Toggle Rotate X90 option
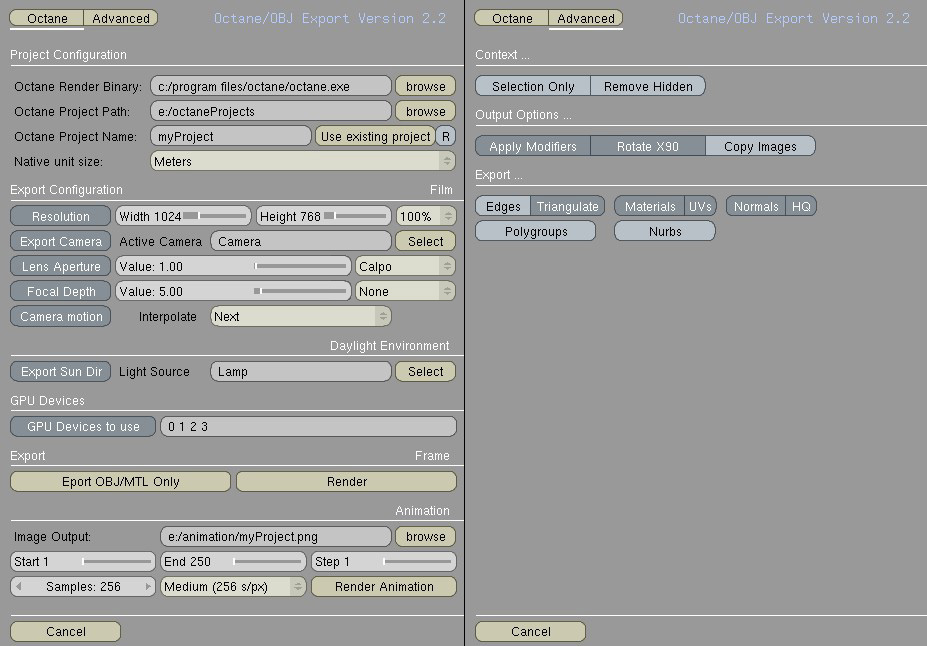Screen dimensions: 927x646 (x=647, y=146)
